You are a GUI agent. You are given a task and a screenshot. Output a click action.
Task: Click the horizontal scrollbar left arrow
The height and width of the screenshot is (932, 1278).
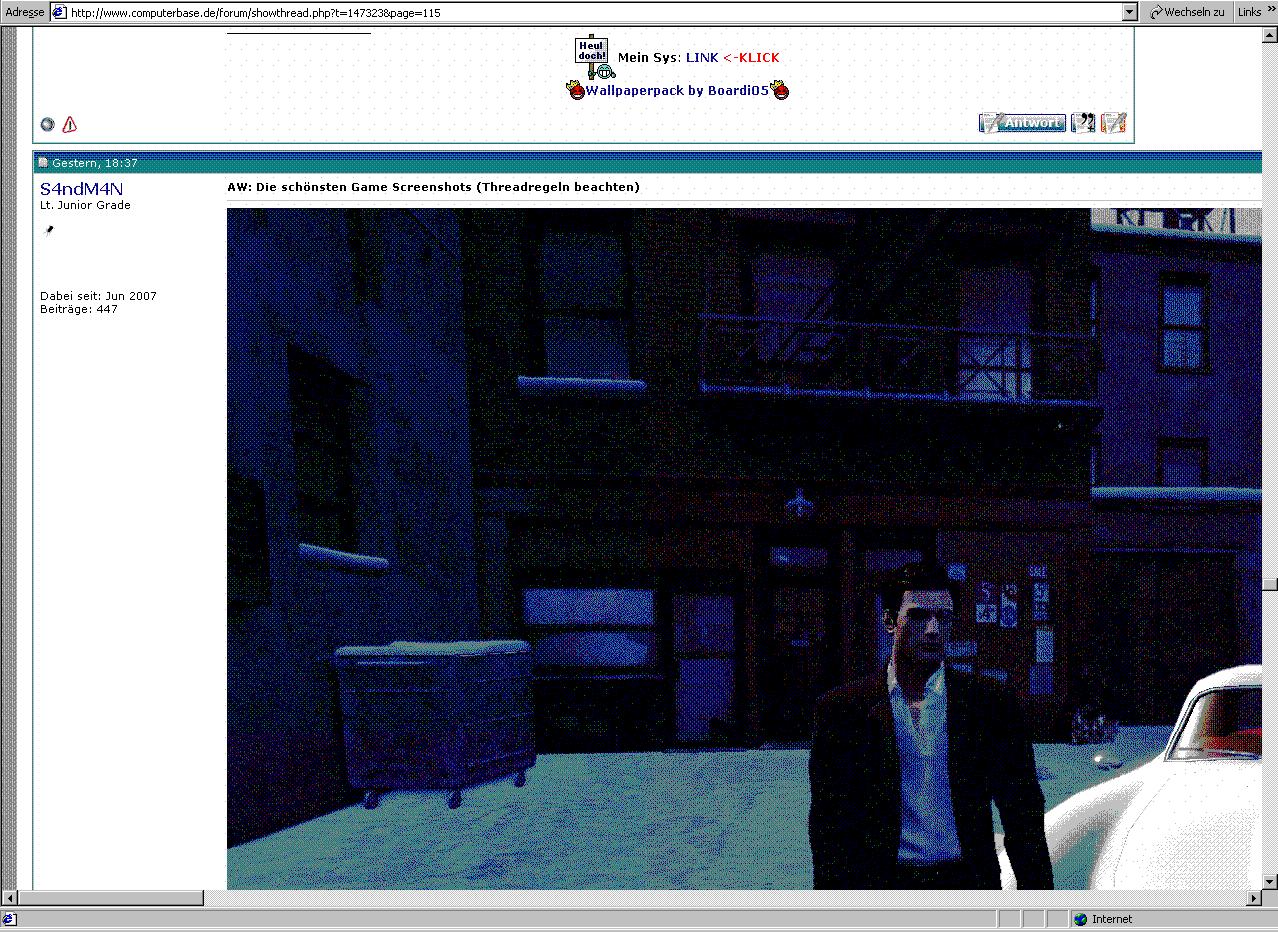pyautogui.click(x=9, y=898)
